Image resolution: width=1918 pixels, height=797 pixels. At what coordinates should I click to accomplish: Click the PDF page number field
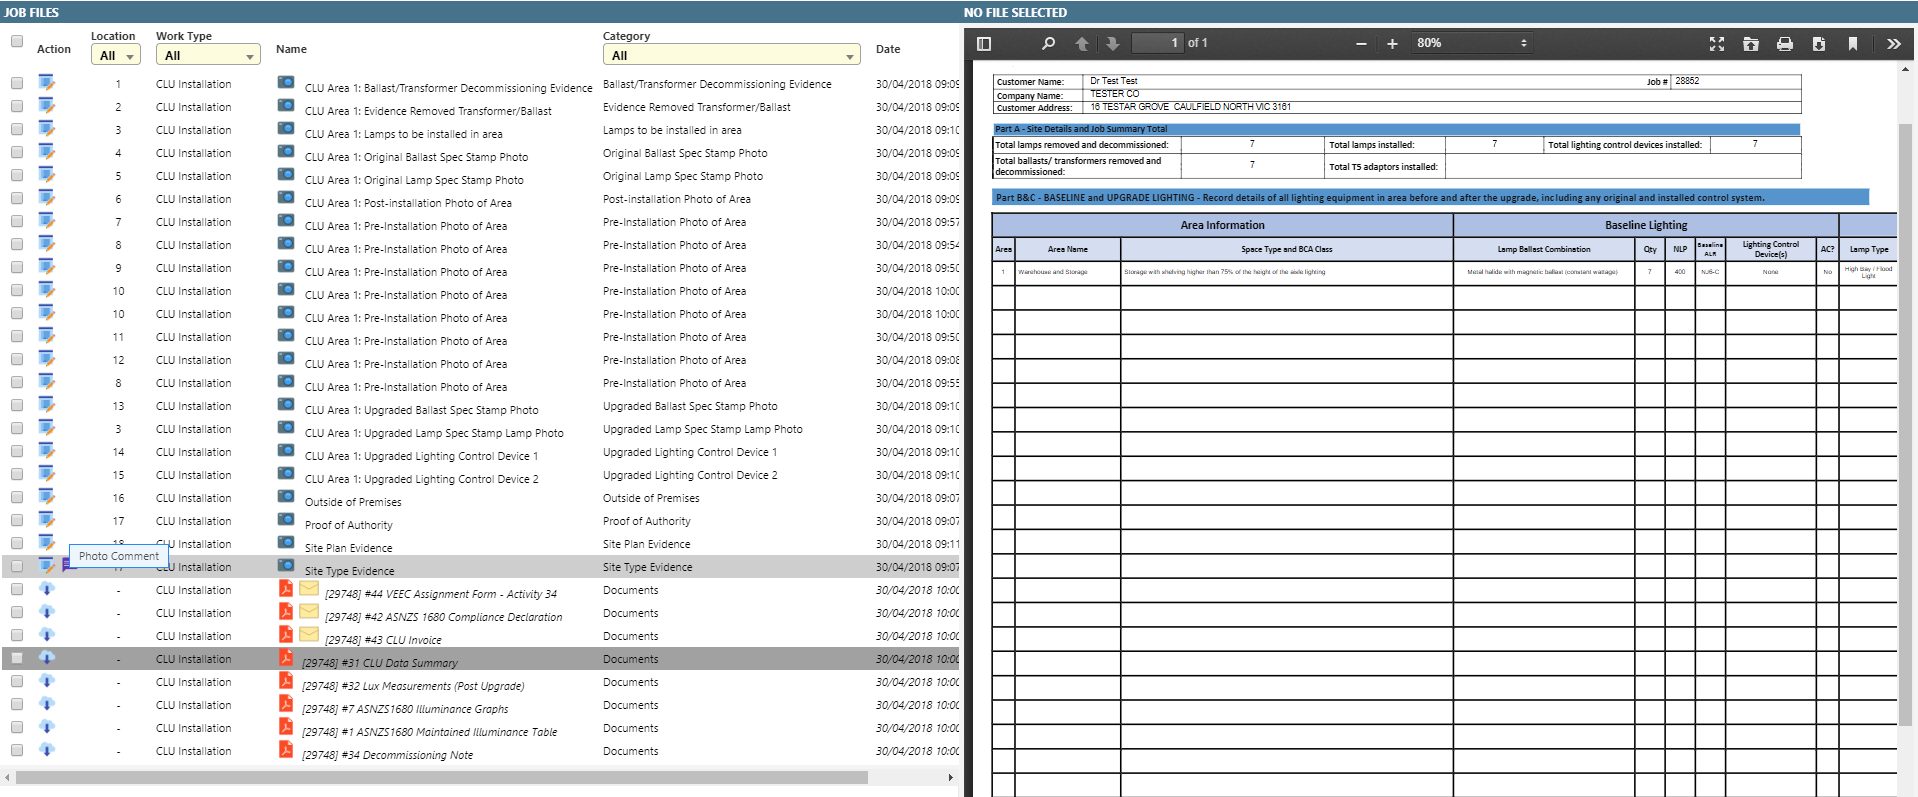pyautogui.click(x=1157, y=43)
